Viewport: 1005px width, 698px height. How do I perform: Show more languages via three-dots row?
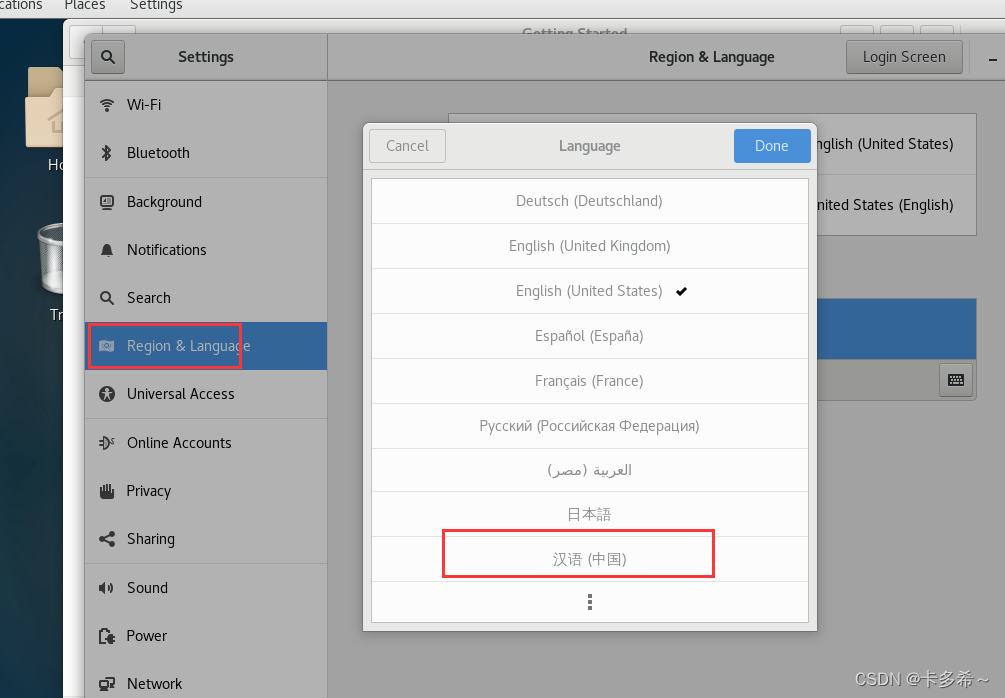590,602
